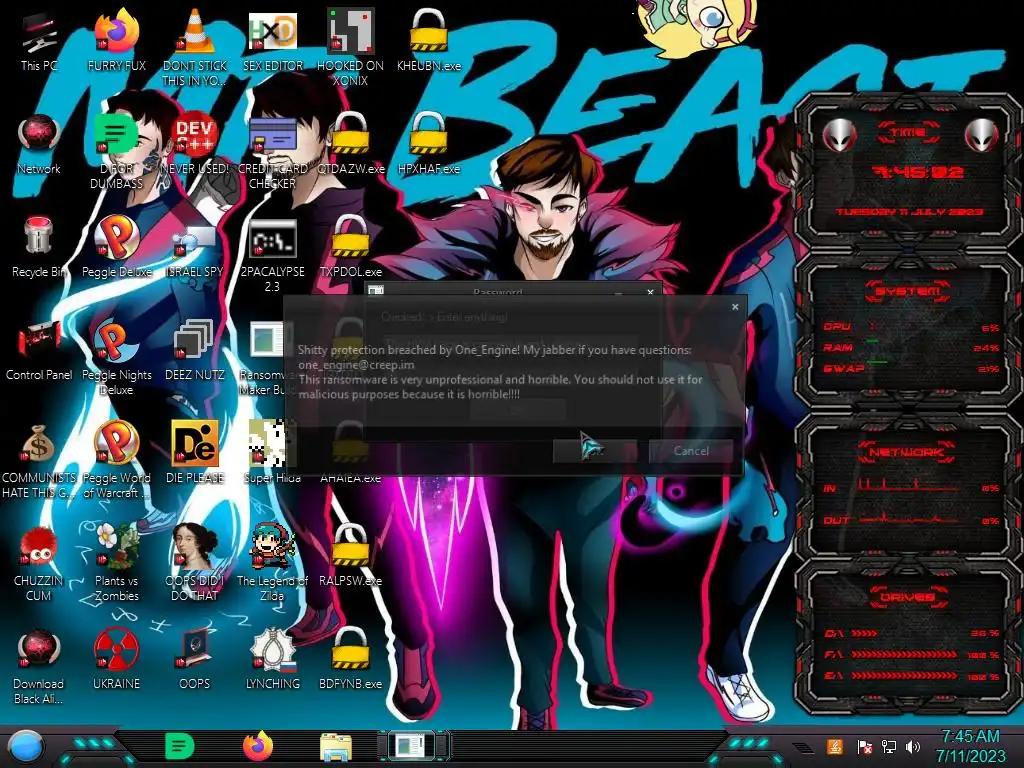This screenshot has width=1024, height=768.
Task: Open the VLC cone shortcut DONT STICK THIS
Action: point(195,47)
